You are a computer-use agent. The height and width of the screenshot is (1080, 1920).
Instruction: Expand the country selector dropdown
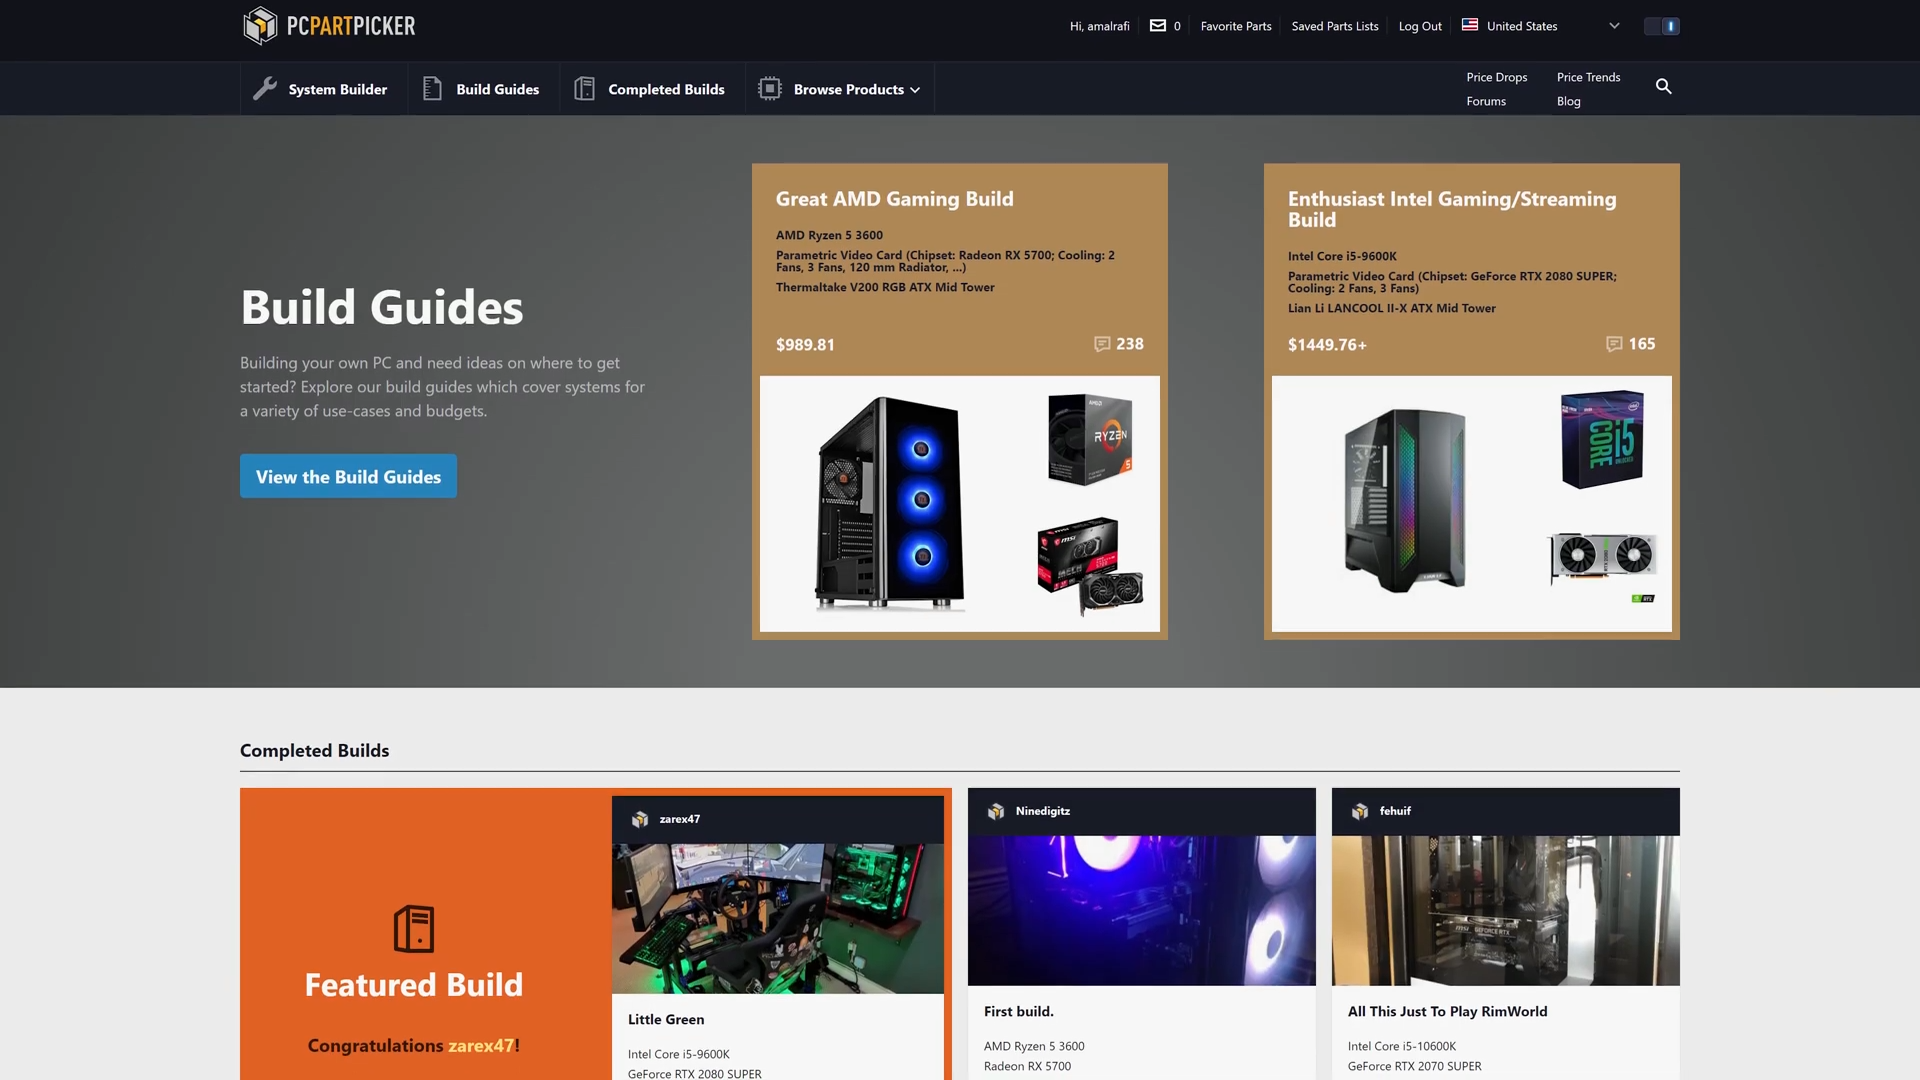(x=1613, y=26)
